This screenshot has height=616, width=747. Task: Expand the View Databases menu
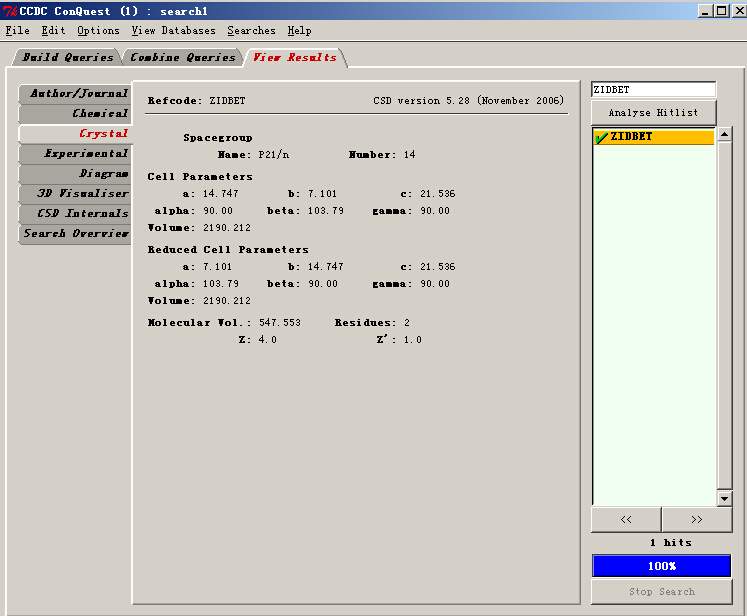pyautogui.click(x=173, y=31)
